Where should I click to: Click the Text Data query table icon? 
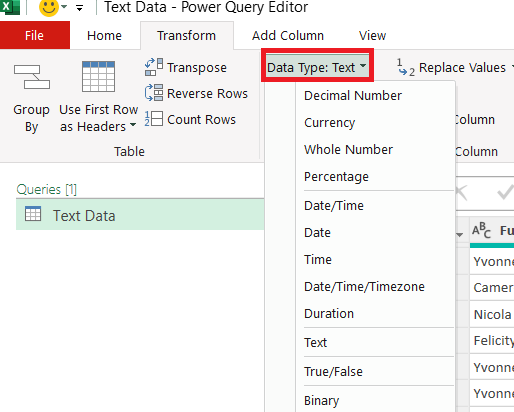pos(33,214)
